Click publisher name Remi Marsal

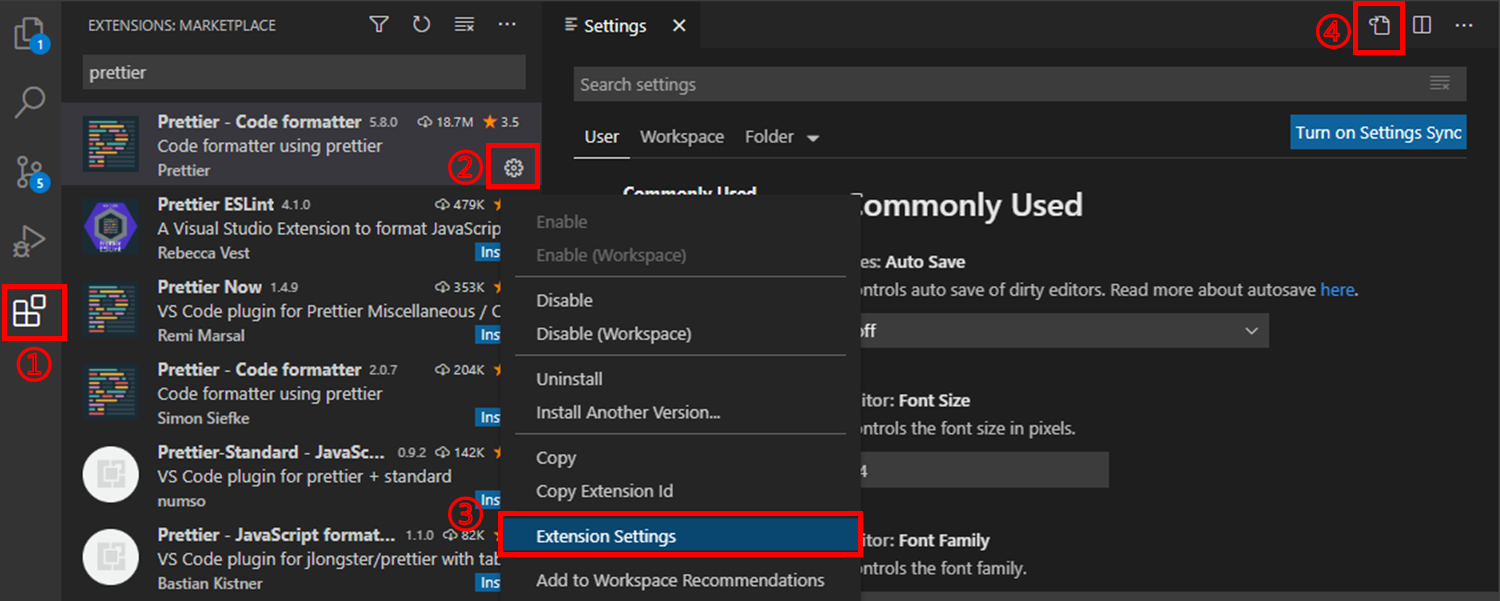pyautogui.click(x=201, y=335)
